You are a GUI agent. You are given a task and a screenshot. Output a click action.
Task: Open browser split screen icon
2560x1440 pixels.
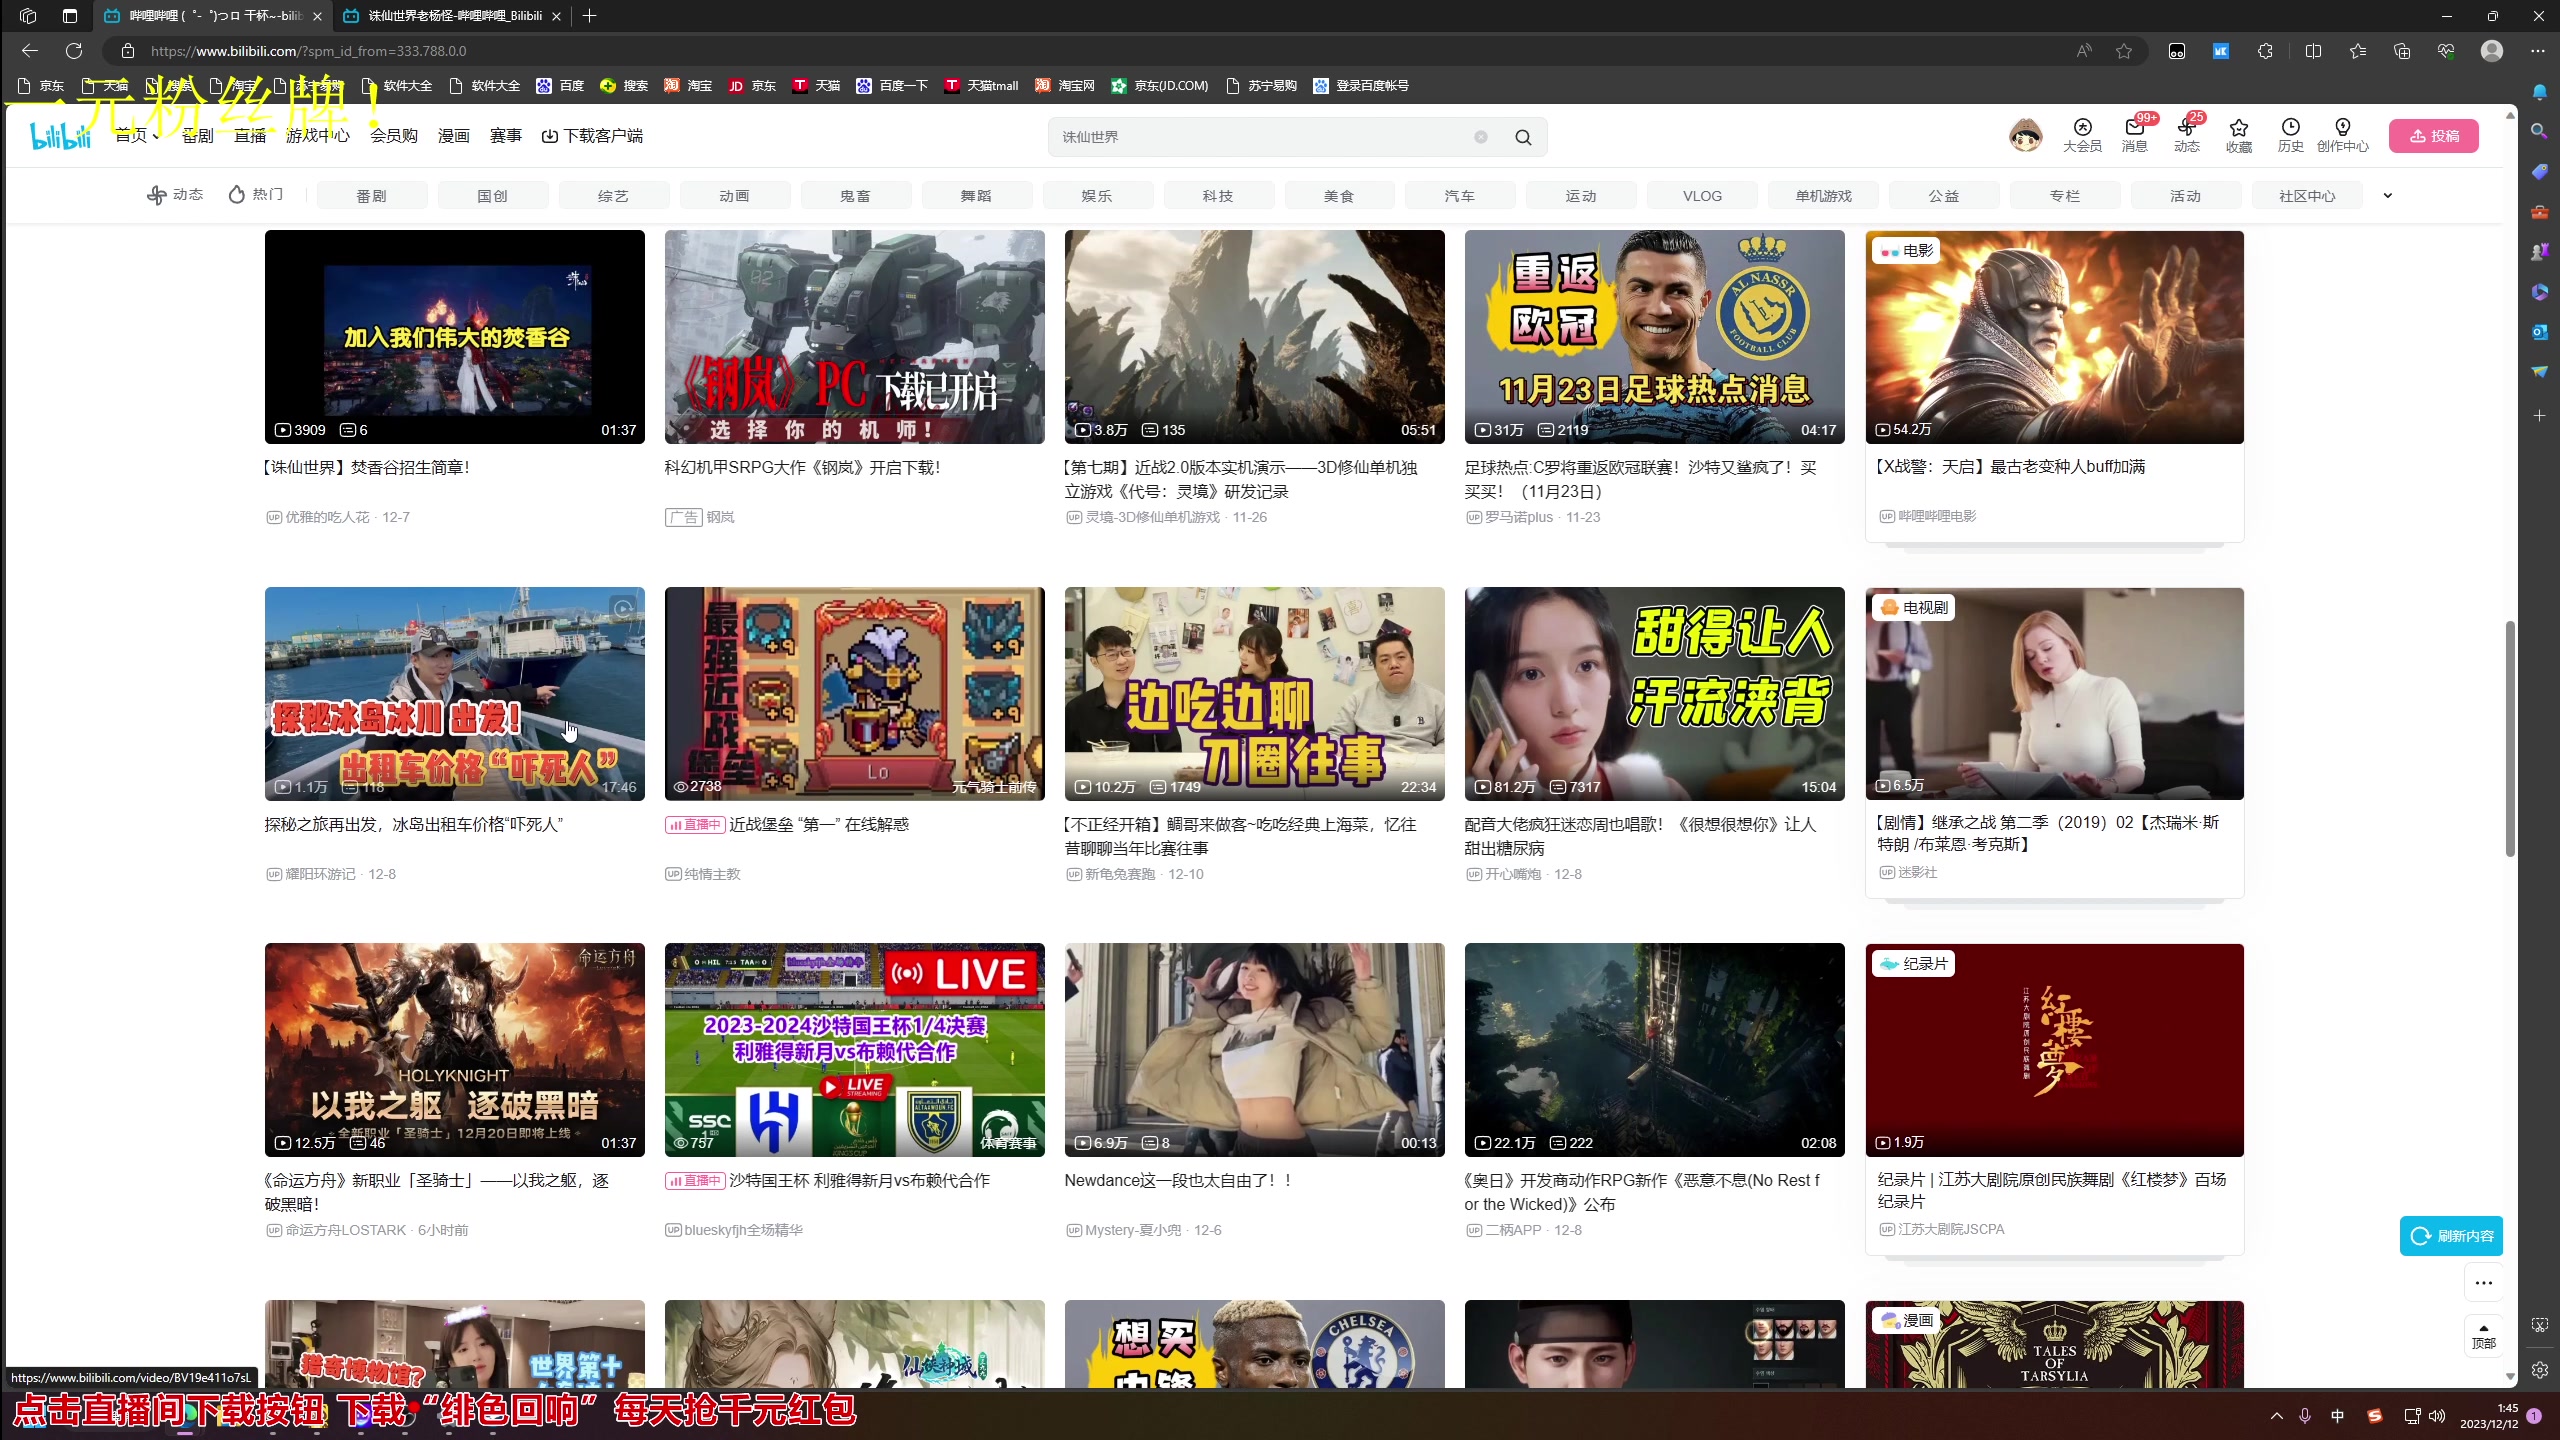2313,51
